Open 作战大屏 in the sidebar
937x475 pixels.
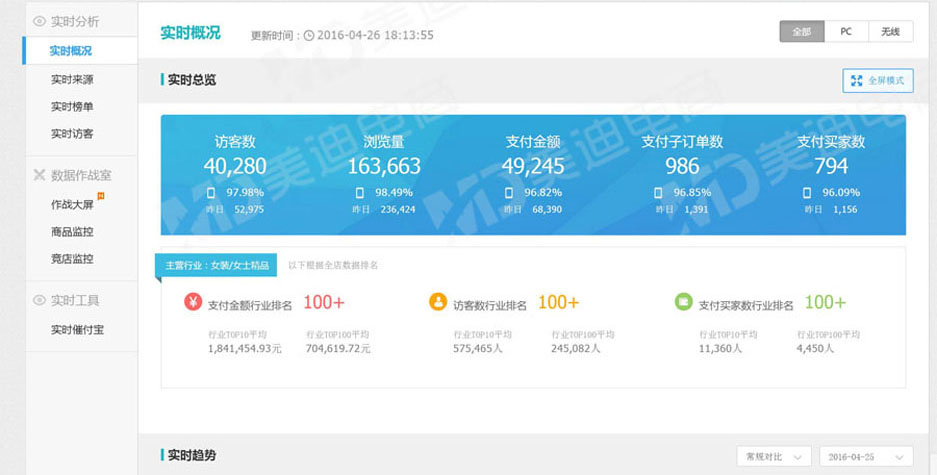pos(72,205)
